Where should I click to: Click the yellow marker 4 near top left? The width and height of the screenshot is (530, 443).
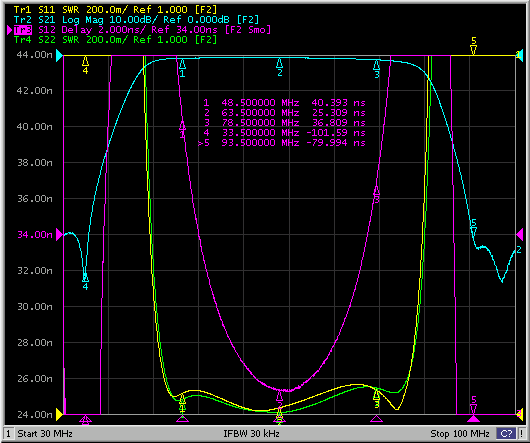tap(86, 65)
